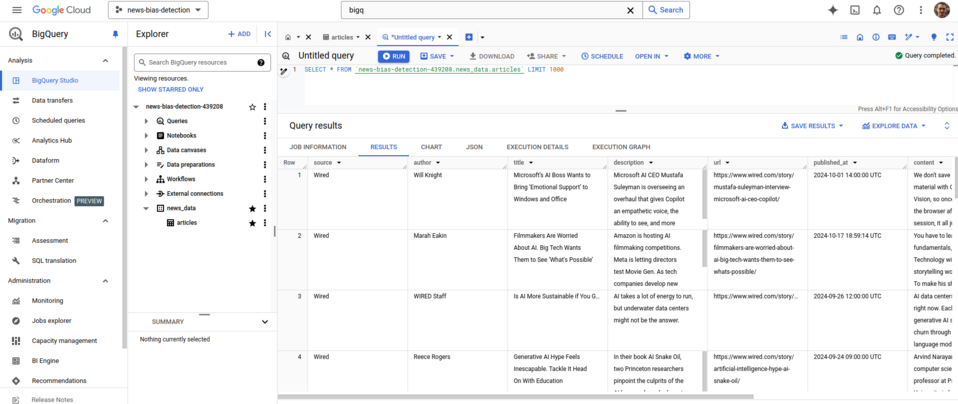958x404 pixels.
Task: Expand the Notebooks tree node
Action: [147, 136]
